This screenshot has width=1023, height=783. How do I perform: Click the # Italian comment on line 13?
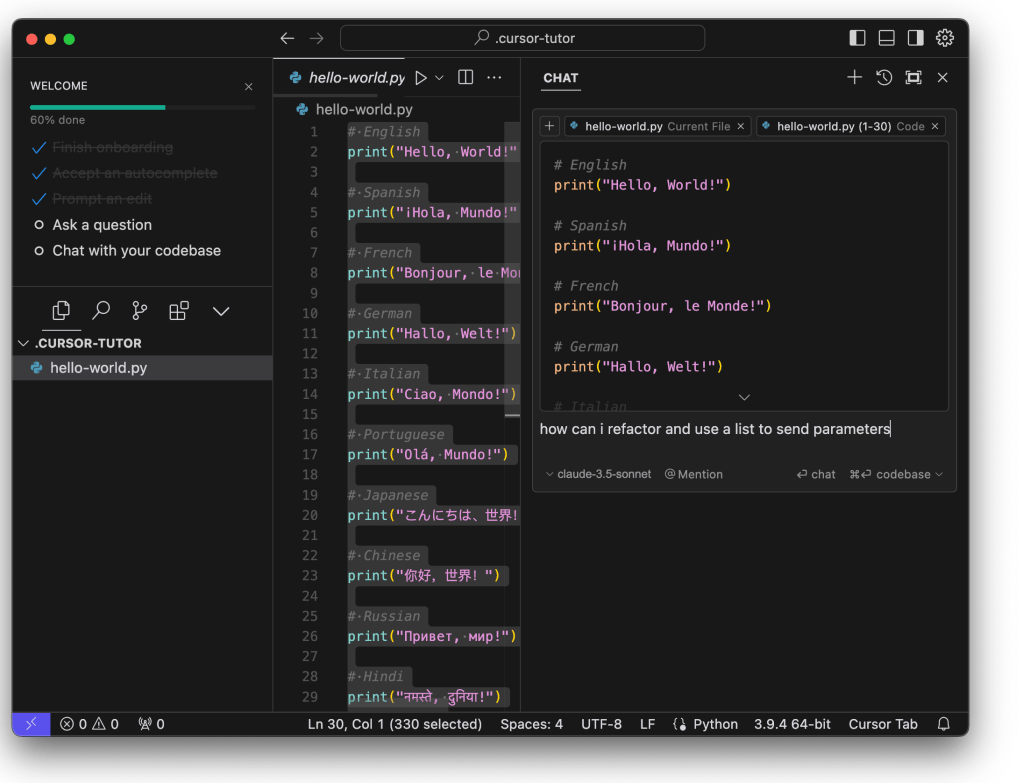[384, 374]
